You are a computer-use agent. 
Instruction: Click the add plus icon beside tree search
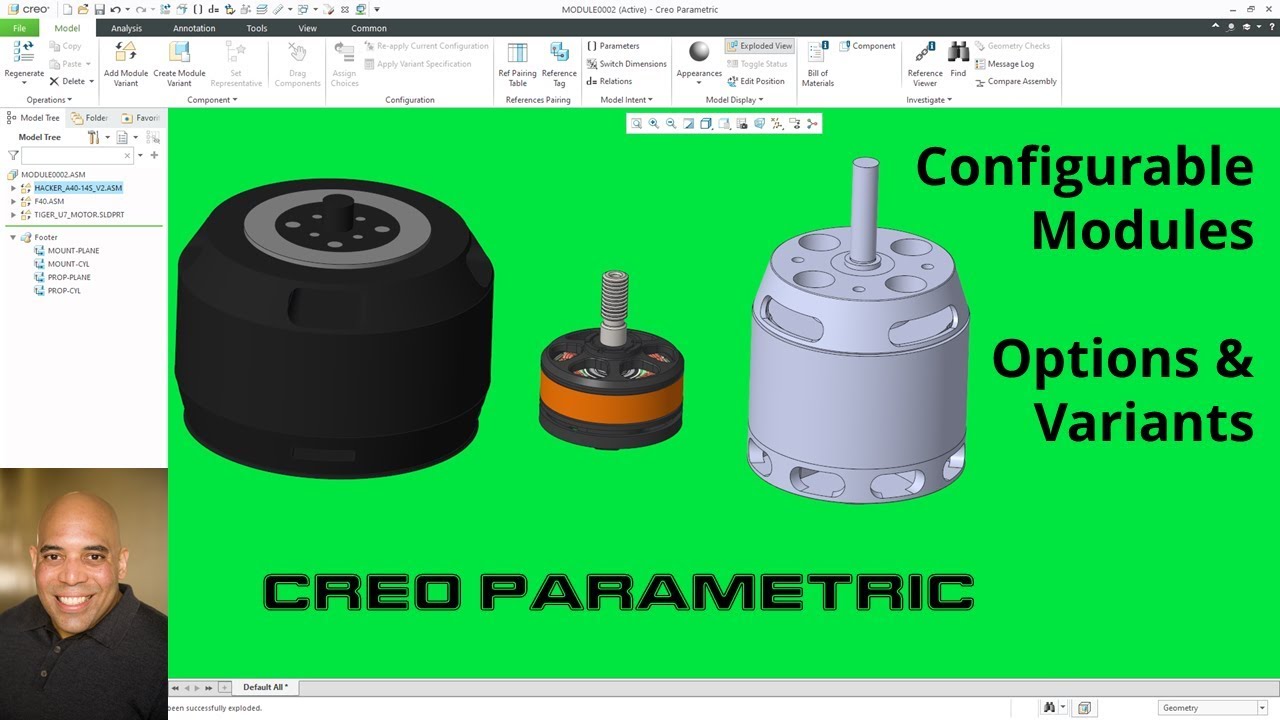point(154,155)
